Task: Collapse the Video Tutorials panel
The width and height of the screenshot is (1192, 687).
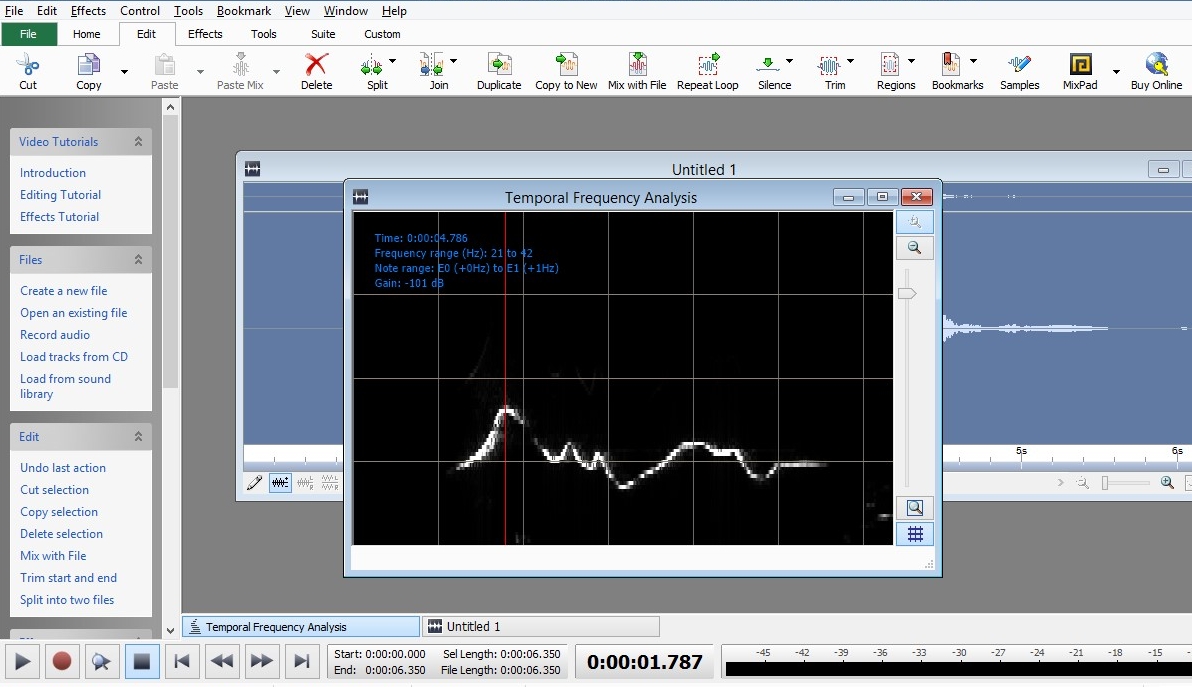Action: tap(138, 141)
